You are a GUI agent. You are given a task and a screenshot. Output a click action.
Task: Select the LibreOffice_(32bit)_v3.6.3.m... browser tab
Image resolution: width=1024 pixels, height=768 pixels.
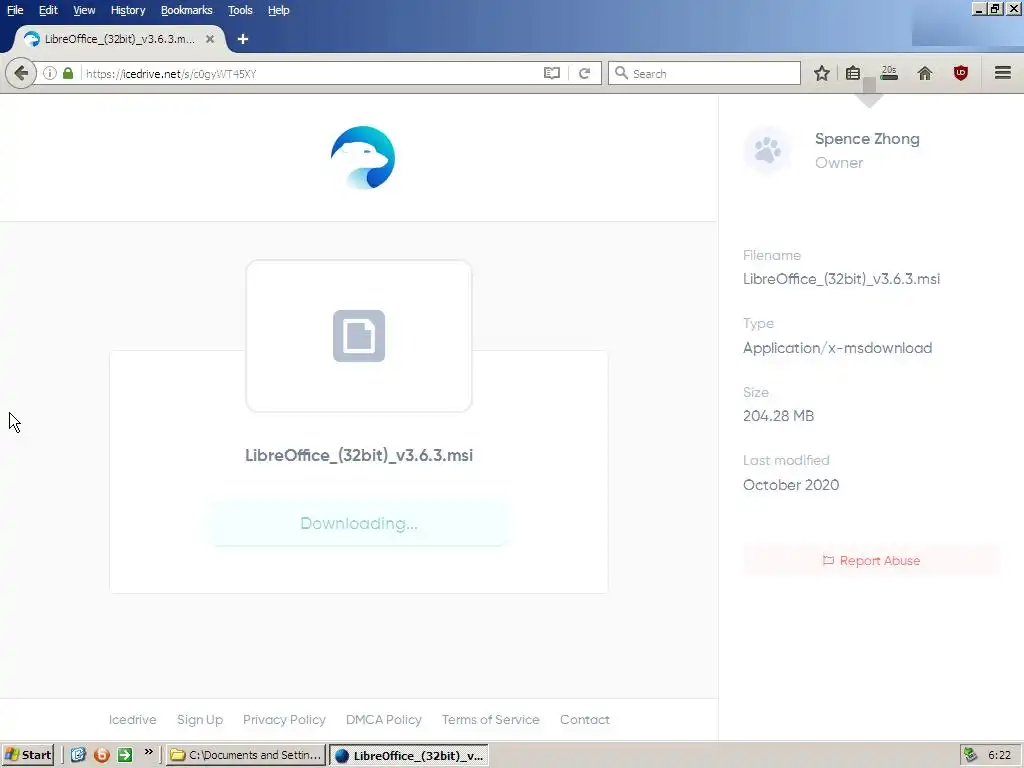[x=119, y=39]
